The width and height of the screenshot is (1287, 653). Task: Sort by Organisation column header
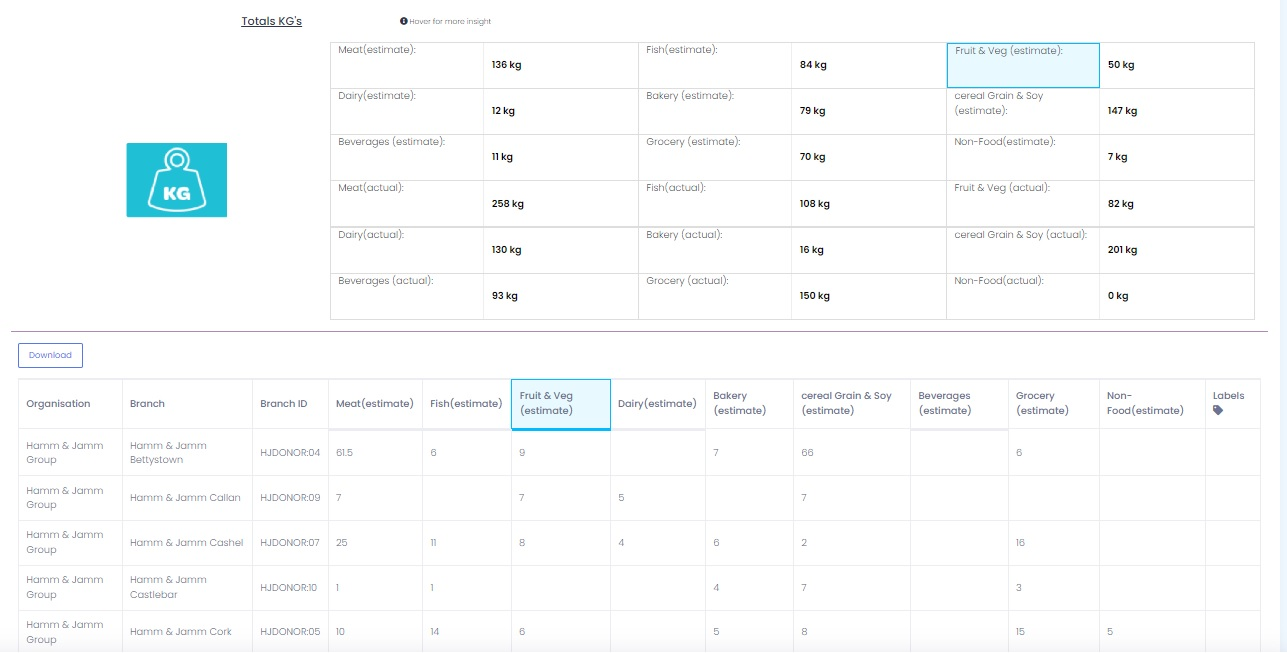(58, 404)
